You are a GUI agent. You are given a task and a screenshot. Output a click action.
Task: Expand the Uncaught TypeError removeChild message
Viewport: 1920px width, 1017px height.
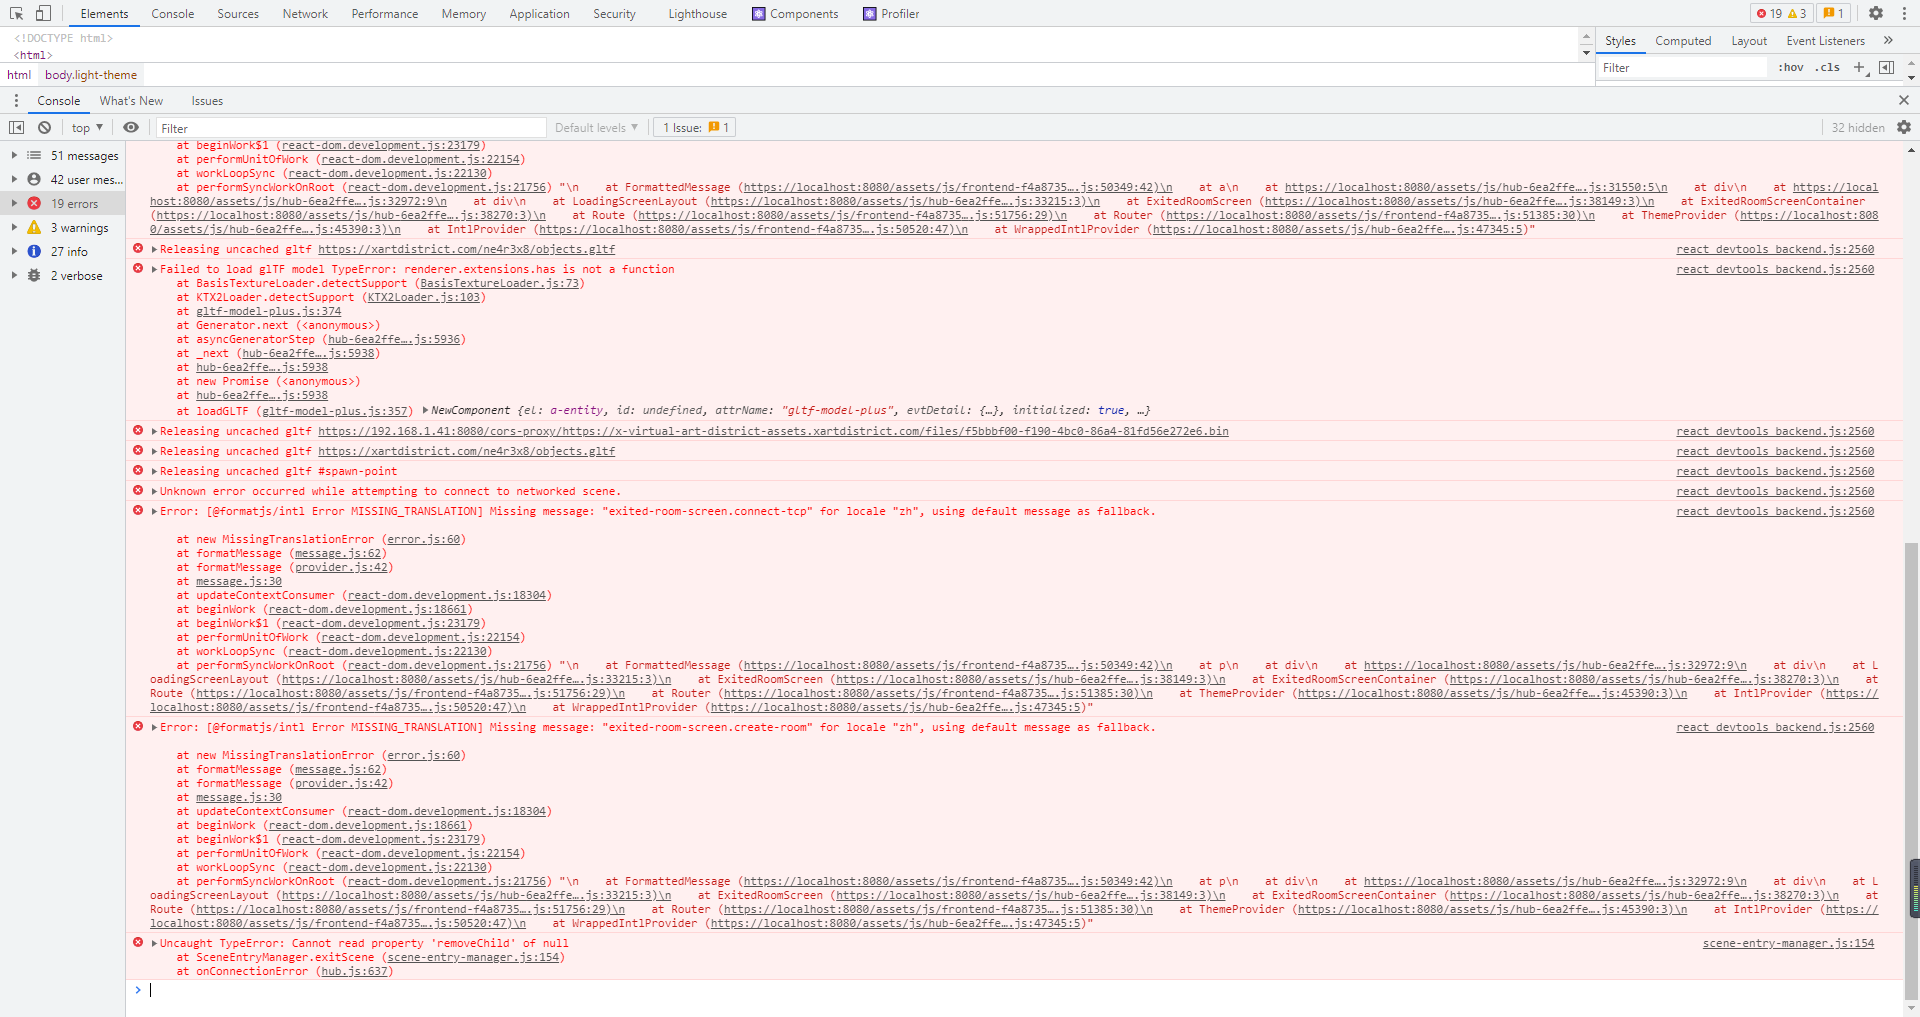pos(155,943)
